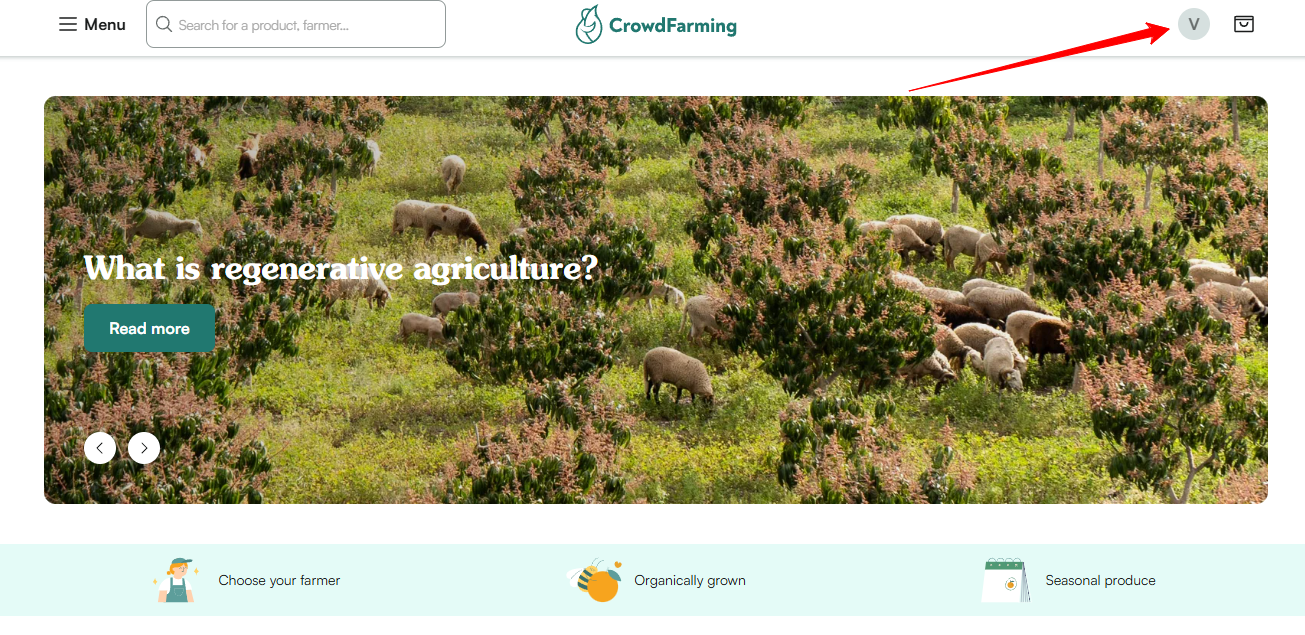The image size is (1305, 635).
Task: Click the farmer illustration icon
Action: coord(177,580)
